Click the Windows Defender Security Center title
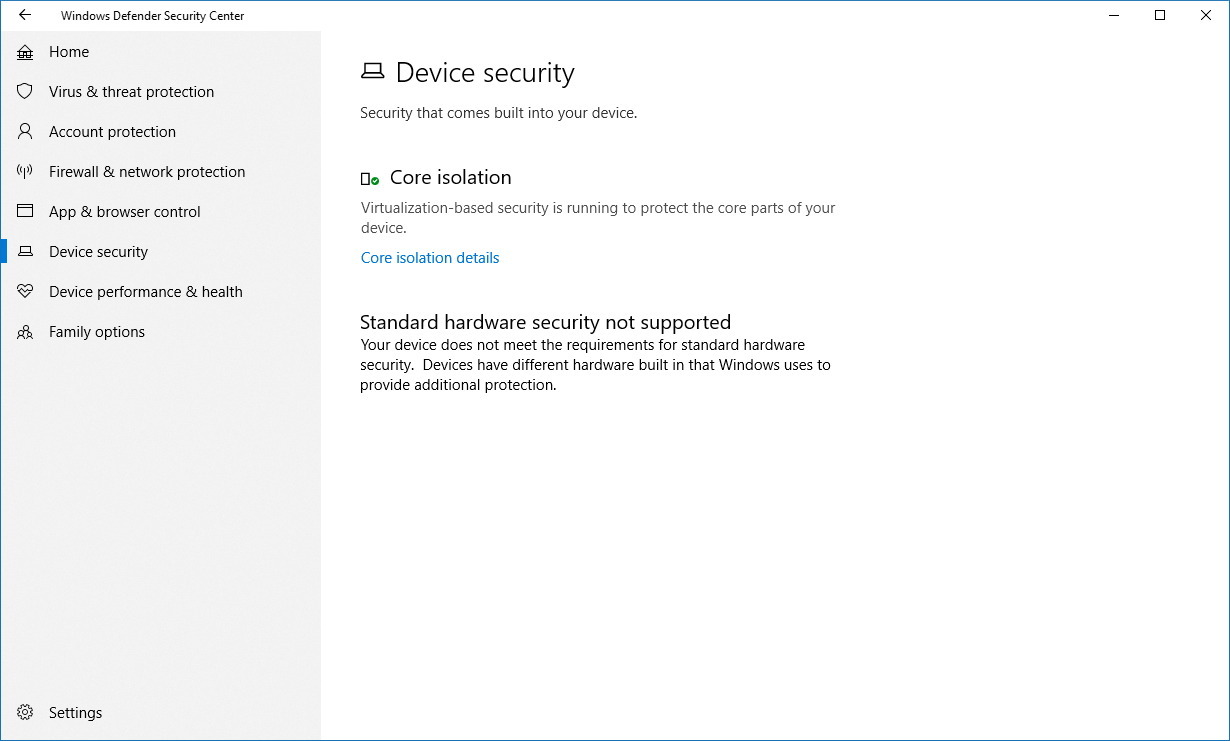This screenshot has width=1230, height=741. pos(152,16)
